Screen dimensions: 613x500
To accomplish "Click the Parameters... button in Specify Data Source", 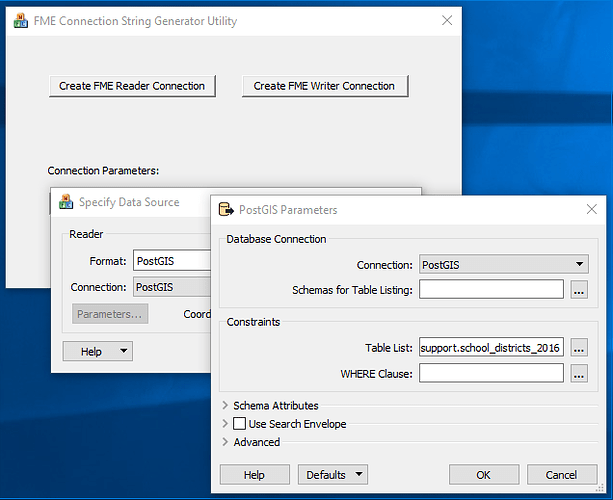I will click(x=110, y=314).
